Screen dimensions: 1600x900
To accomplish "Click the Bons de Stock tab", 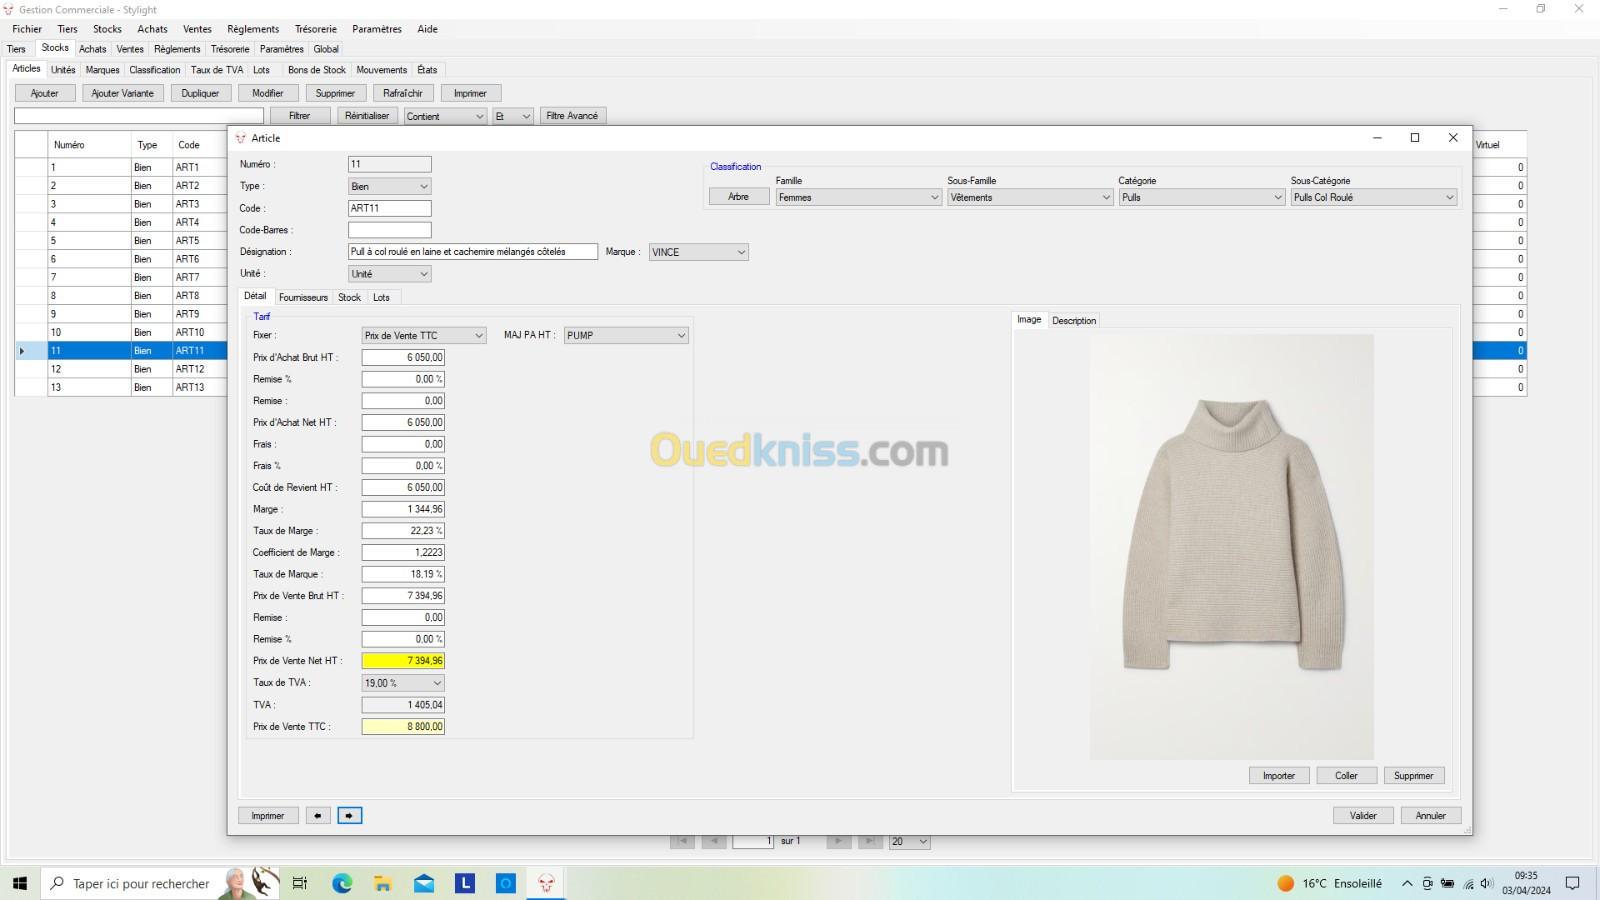I will tap(317, 70).
